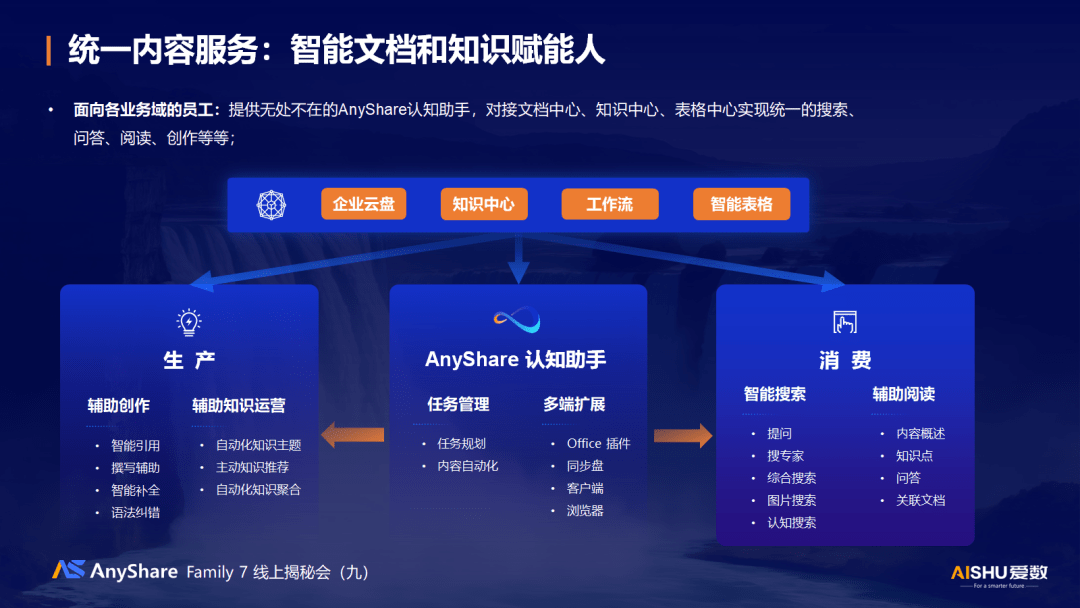The image size is (1080, 608).
Task: Click the 浏览器 list item
Action: pyautogui.click(x=585, y=510)
